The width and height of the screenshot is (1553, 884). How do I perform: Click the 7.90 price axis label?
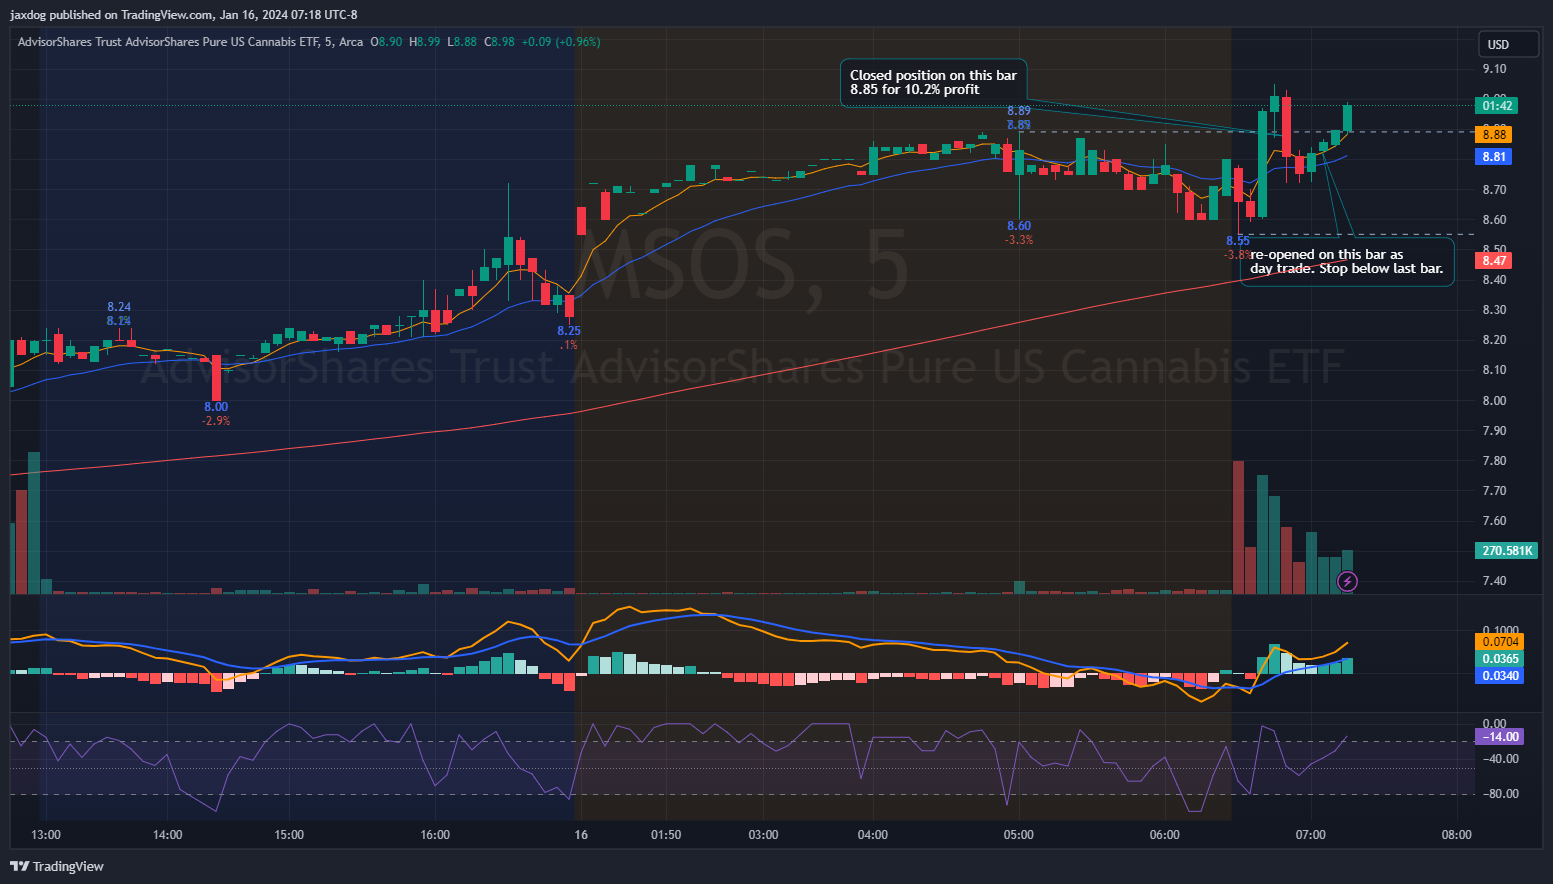[x=1494, y=431]
